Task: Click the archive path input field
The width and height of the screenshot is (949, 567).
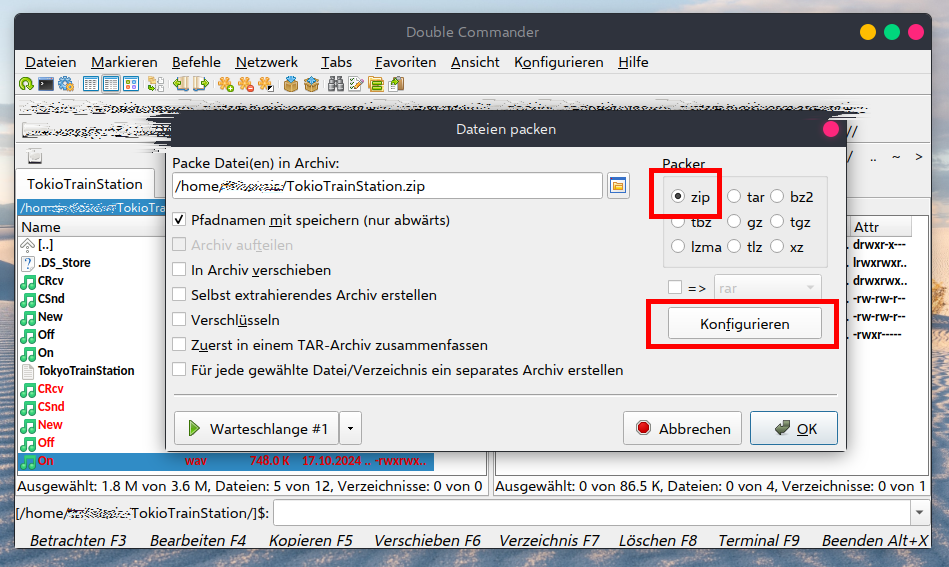Action: [386, 186]
